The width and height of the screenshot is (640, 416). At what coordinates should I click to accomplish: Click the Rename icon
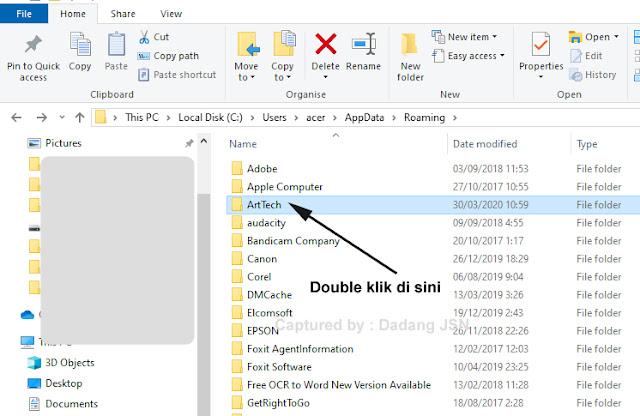click(363, 44)
